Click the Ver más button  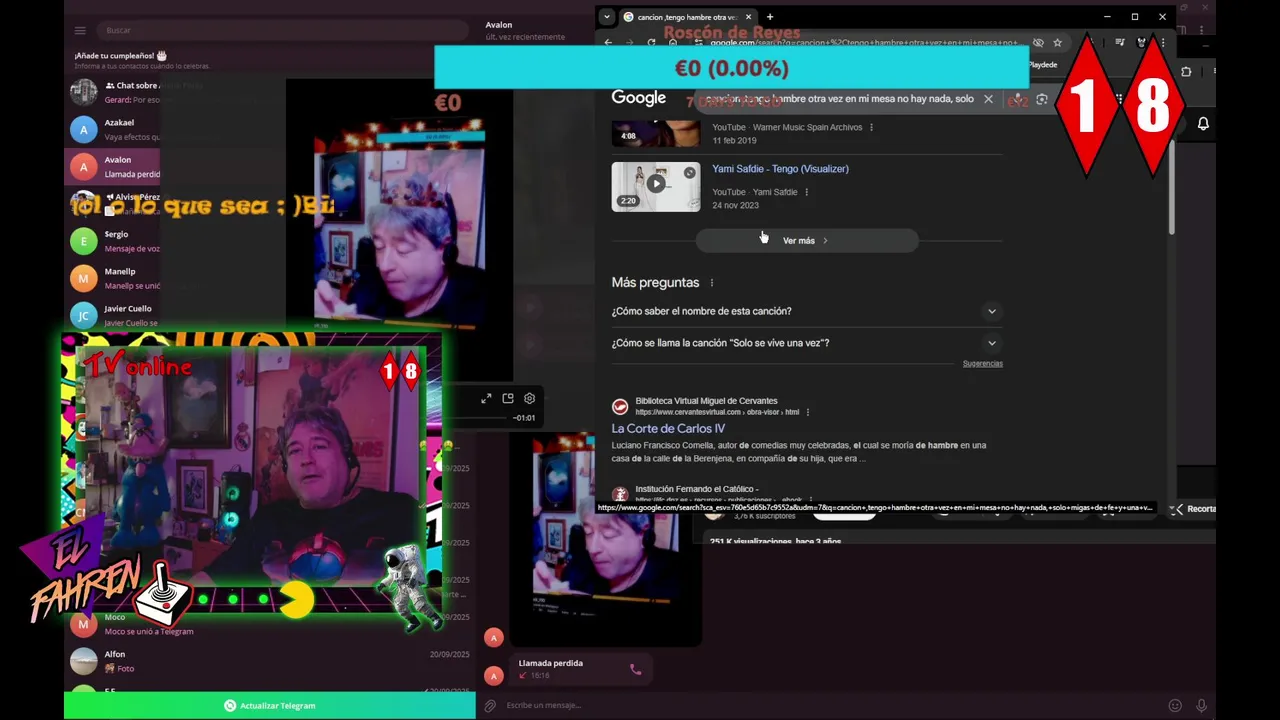click(x=807, y=241)
